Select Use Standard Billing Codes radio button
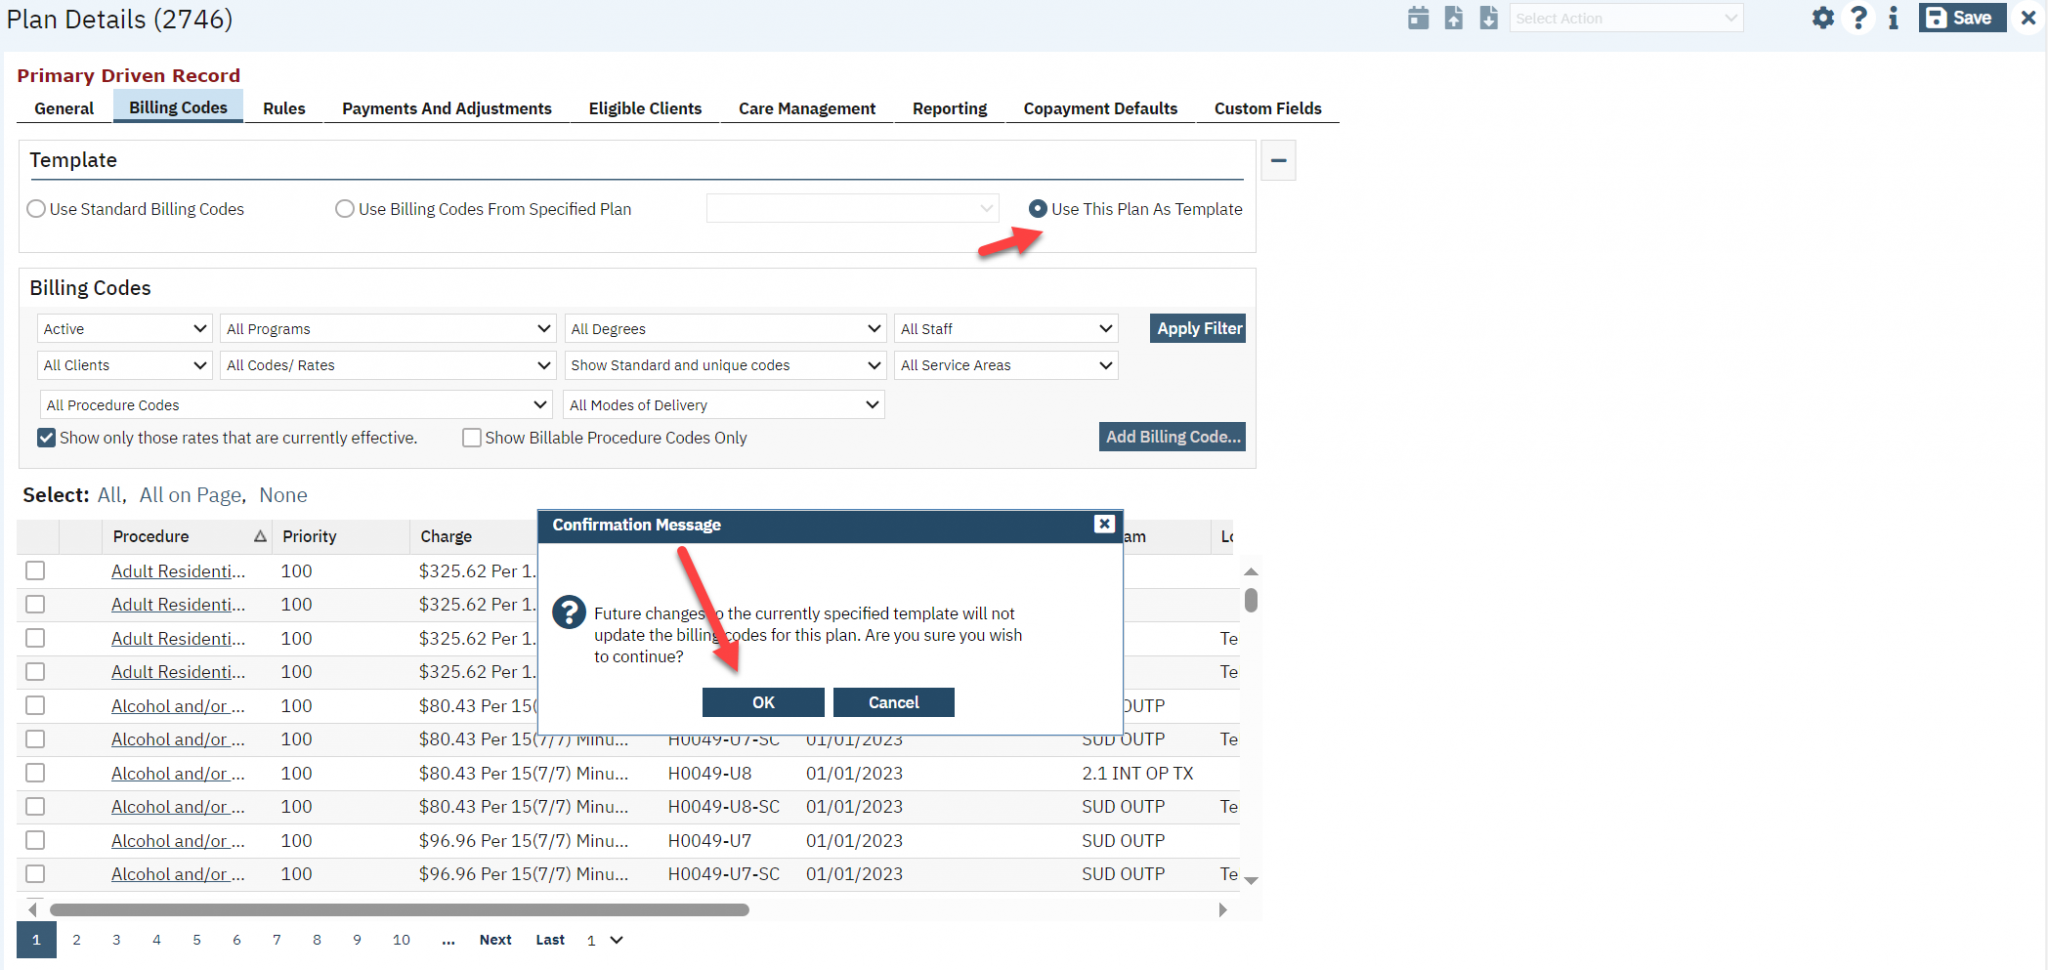 (36, 208)
